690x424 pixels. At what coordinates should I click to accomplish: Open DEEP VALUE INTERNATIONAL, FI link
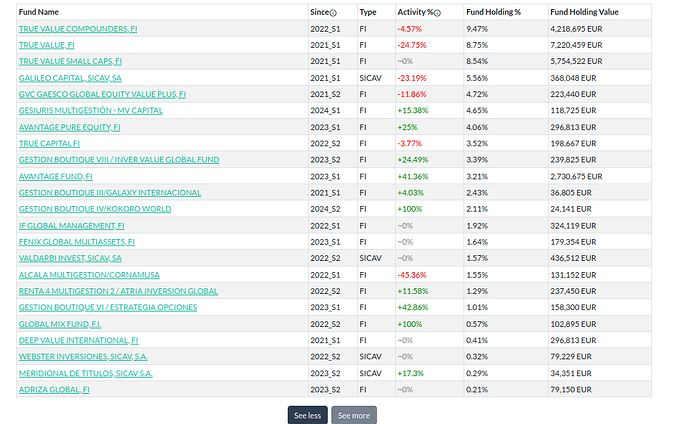pos(78,341)
